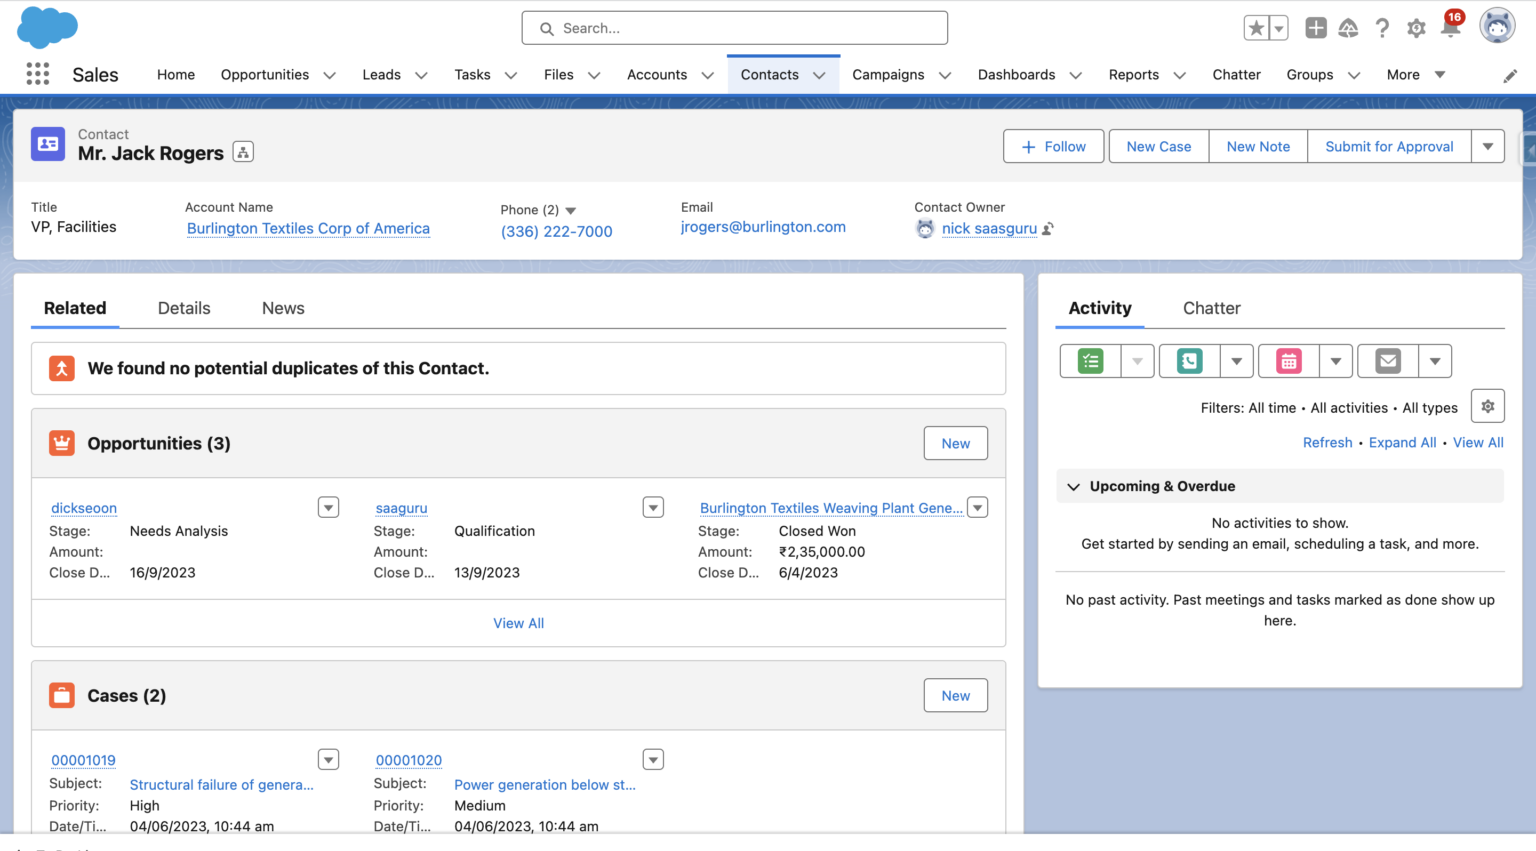Log a call using the phone icon
Screen dimensions: 1536x851
click(x=1187, y=361)
